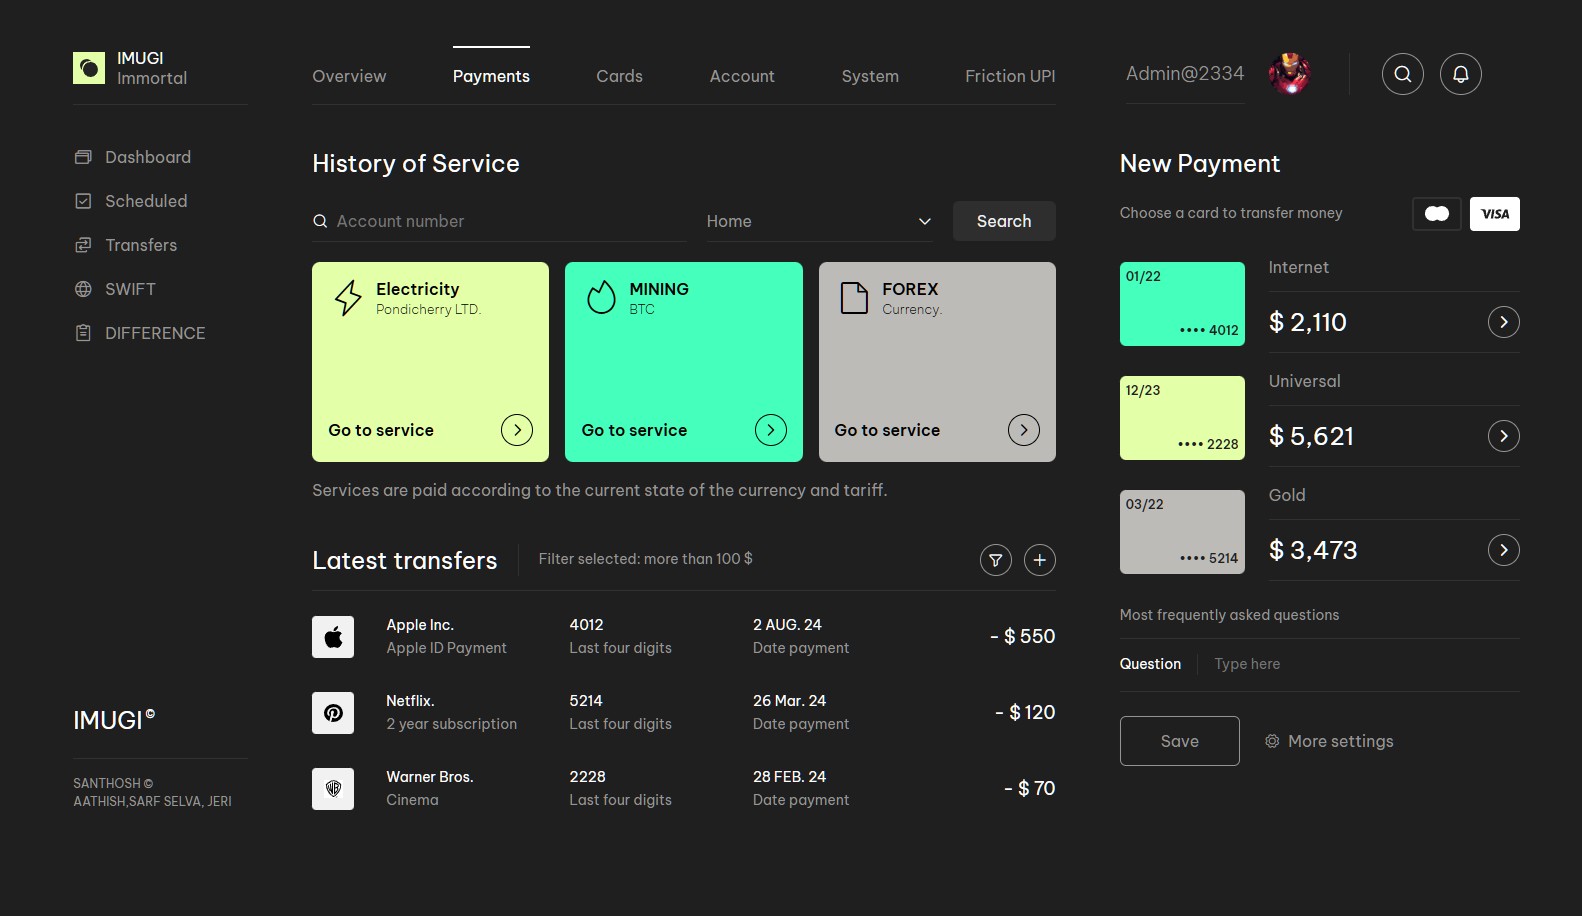Focus the Account number input field
Screen dimensions: 1582x916
click(499, 221)
